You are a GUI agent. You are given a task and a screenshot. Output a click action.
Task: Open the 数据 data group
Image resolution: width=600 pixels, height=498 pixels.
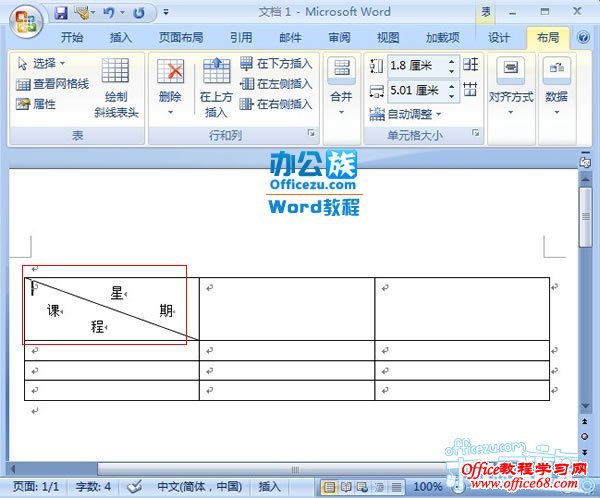[x=557, y=86]
